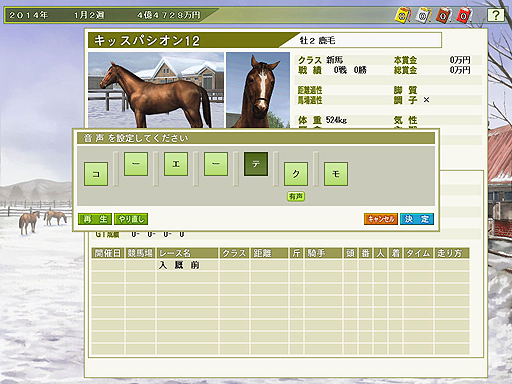Select the エ sound tile
Viewport: 512px width, 384px height.
176,164
